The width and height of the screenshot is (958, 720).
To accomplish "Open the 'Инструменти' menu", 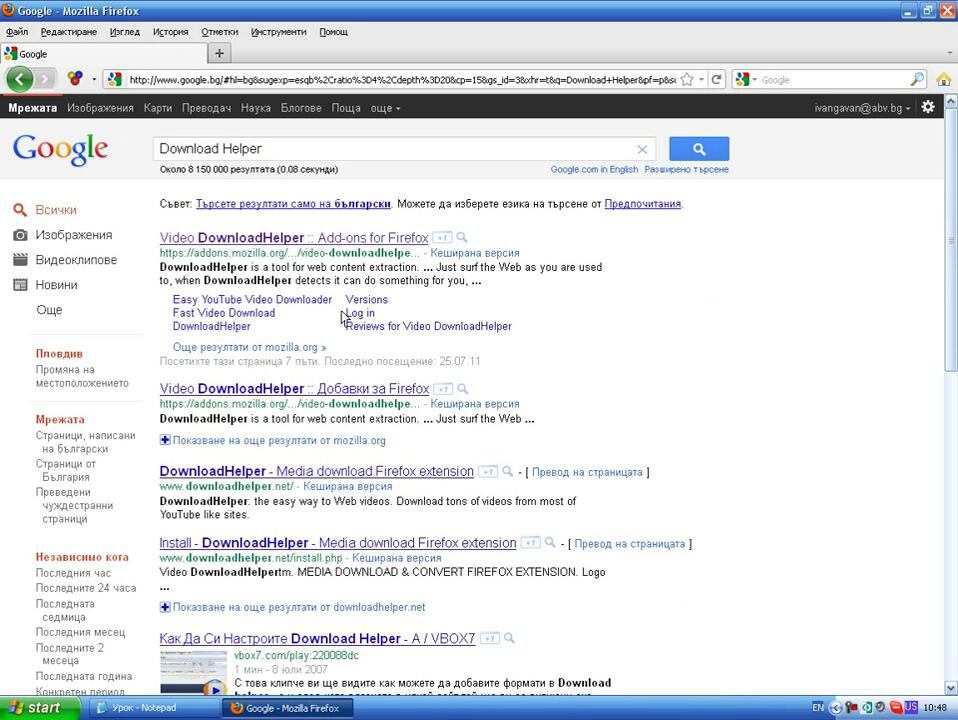I will [278, 32].
